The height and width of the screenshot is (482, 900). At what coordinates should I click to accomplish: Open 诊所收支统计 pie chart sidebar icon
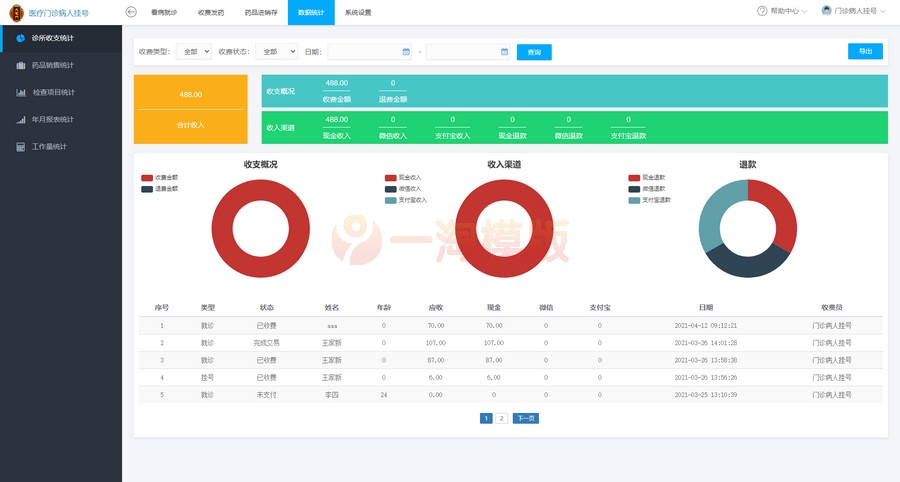pos(21,38)
